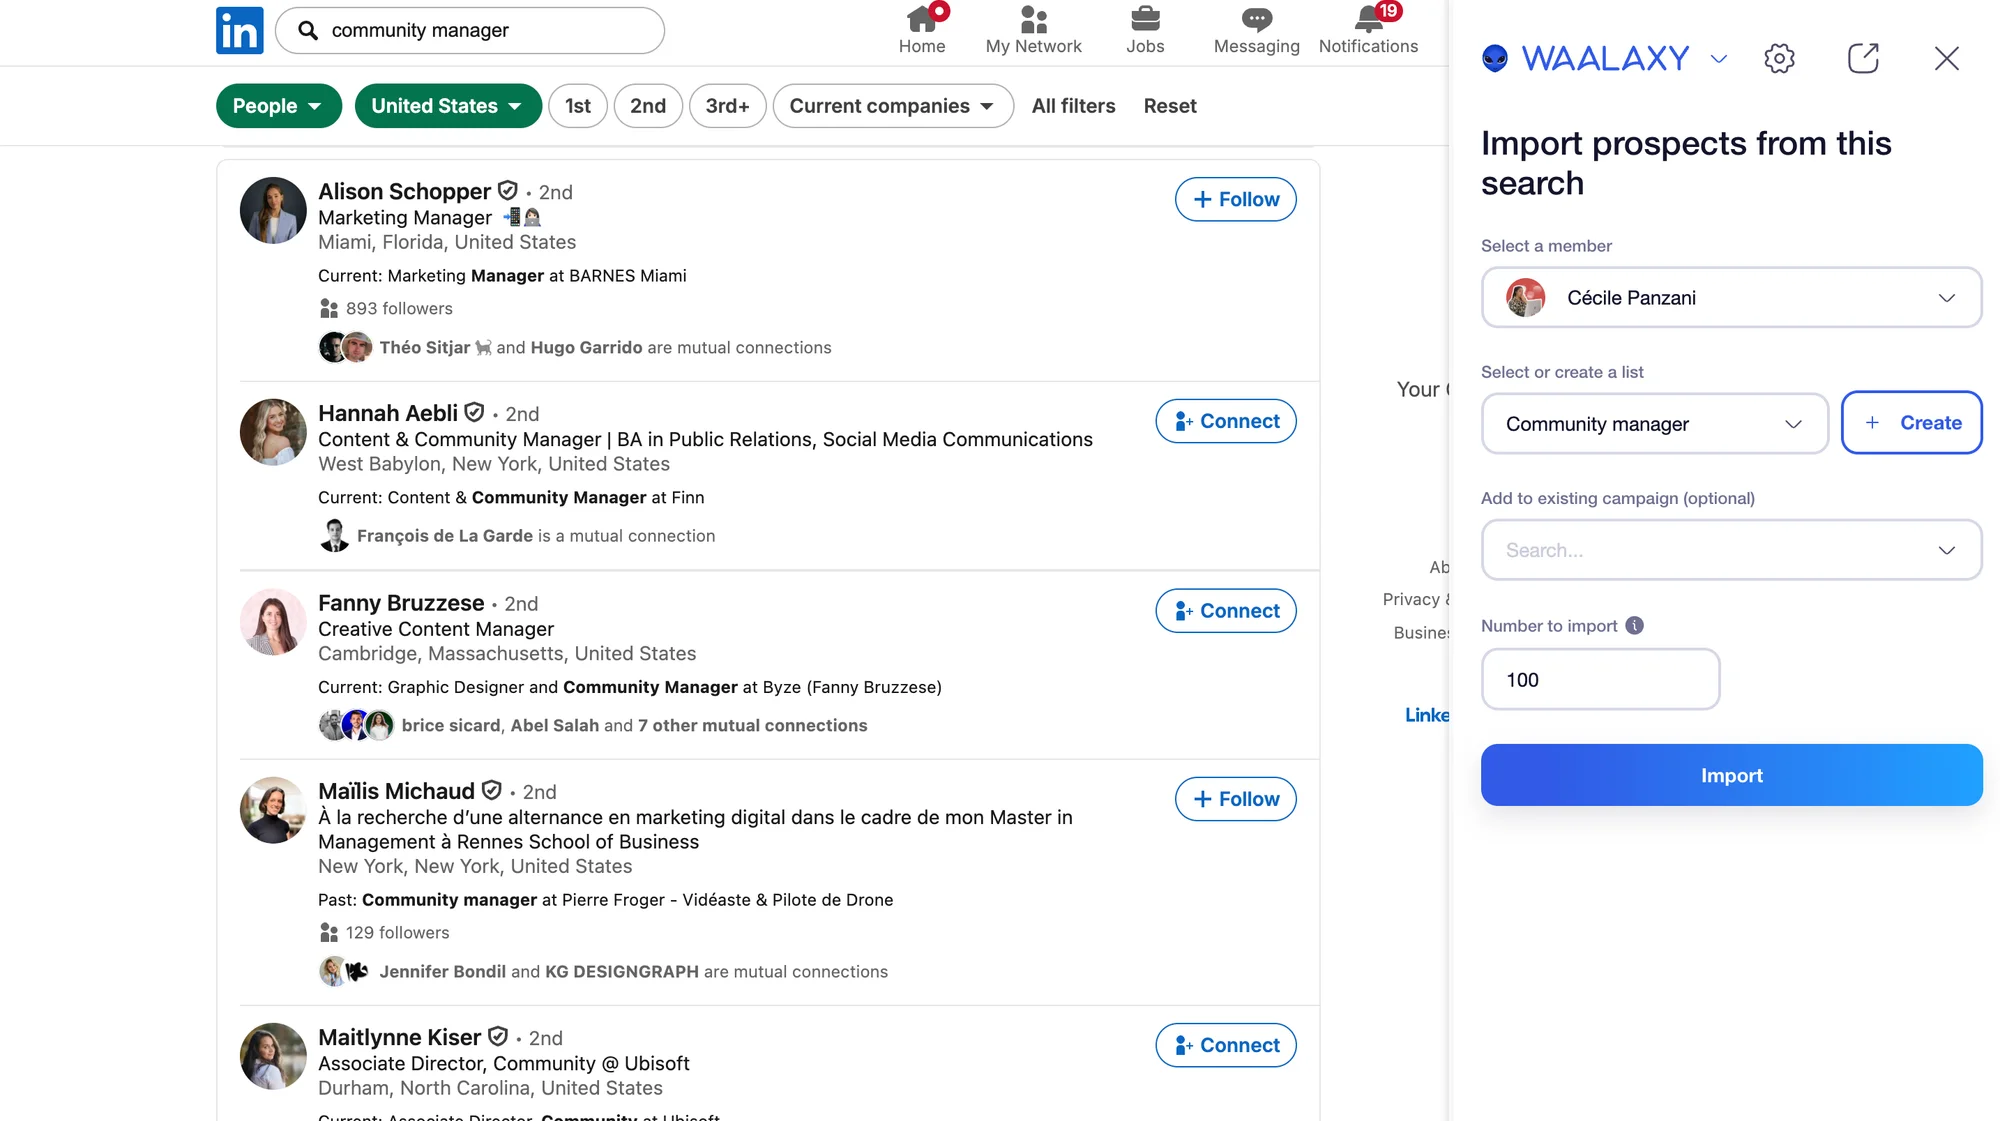This screenshot has height=1121, width=2000.
Task: Open Alison Schopper's name link
Action: point(404,191)
